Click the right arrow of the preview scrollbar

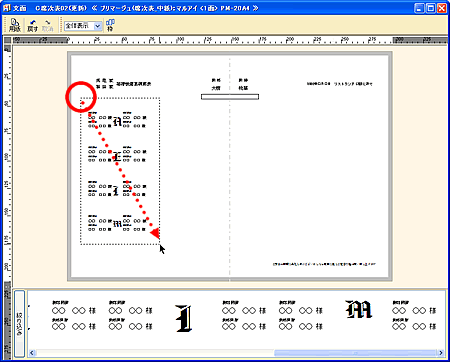(441, 353)
